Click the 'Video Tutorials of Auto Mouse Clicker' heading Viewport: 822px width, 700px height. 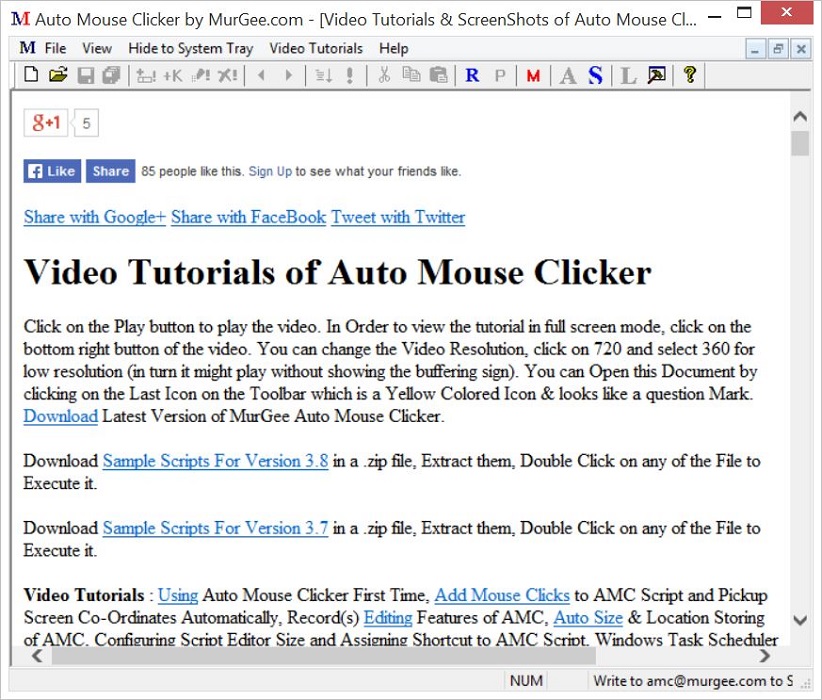(x=338, y=272)
